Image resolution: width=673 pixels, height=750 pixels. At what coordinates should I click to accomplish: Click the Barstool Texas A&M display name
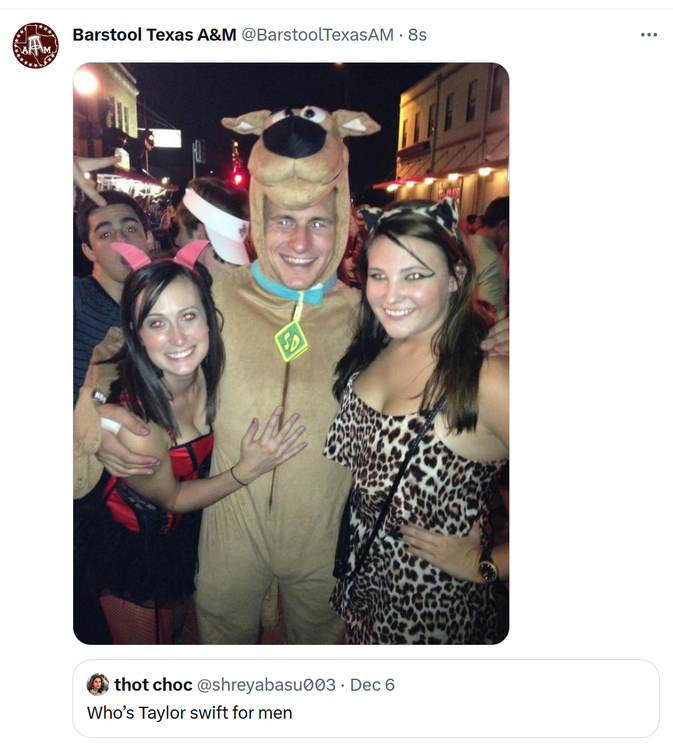tap(154, 35)
